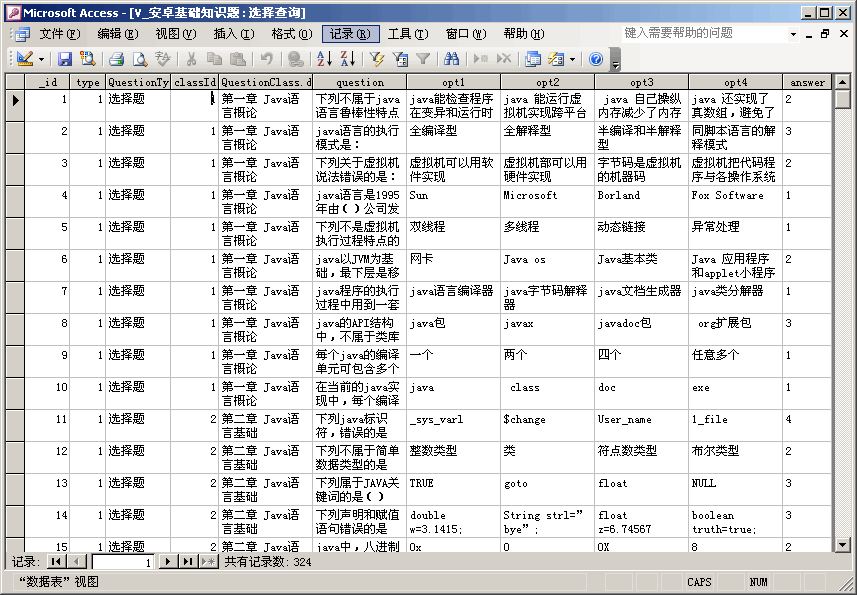Screen dimensions: 857x595
Task: Click the help question input box
Action: tap(704, 33)
